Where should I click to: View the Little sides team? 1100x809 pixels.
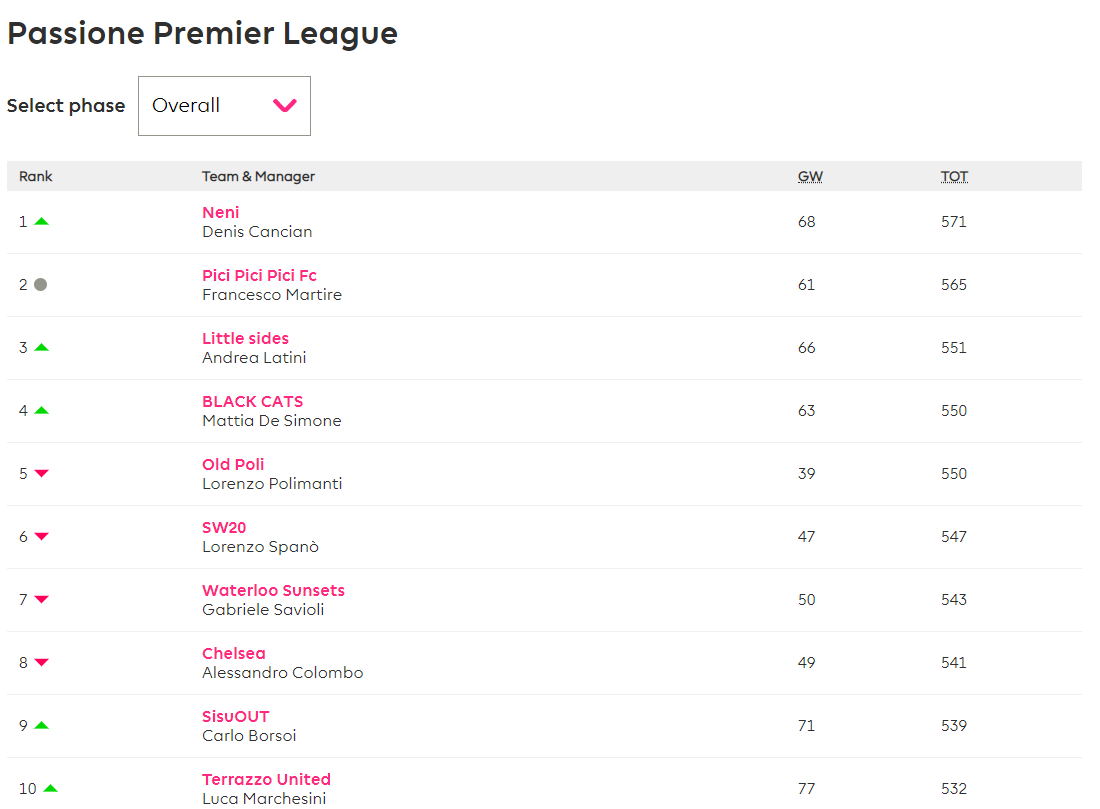(245, 338)
